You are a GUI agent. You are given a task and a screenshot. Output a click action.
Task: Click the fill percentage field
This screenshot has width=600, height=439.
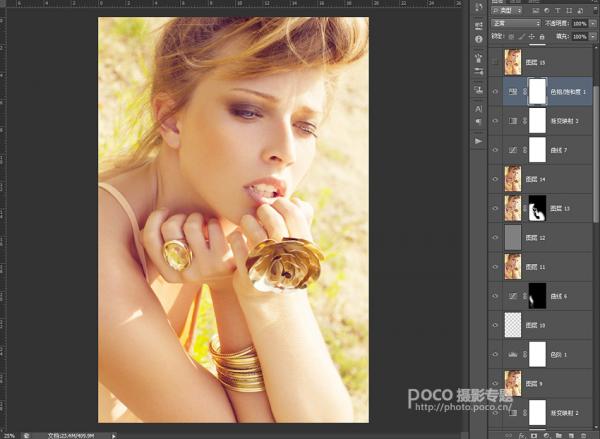pyautogui.click(x=580, y=37)
